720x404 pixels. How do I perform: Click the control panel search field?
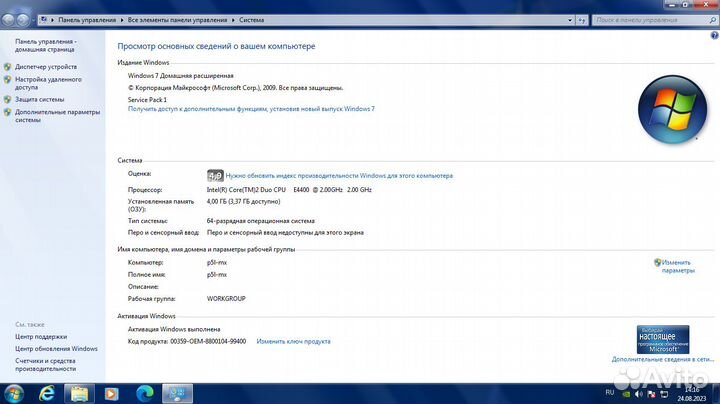(x=651, y=20)
